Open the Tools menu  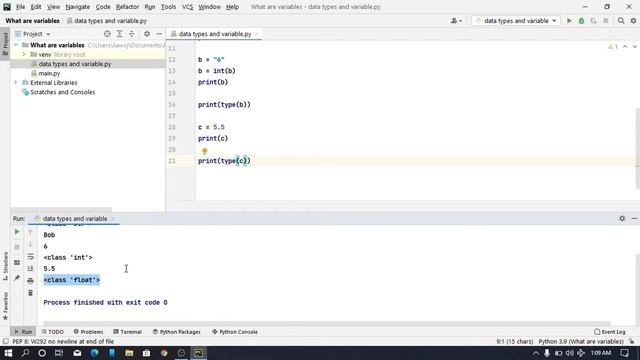coord(168,7)
